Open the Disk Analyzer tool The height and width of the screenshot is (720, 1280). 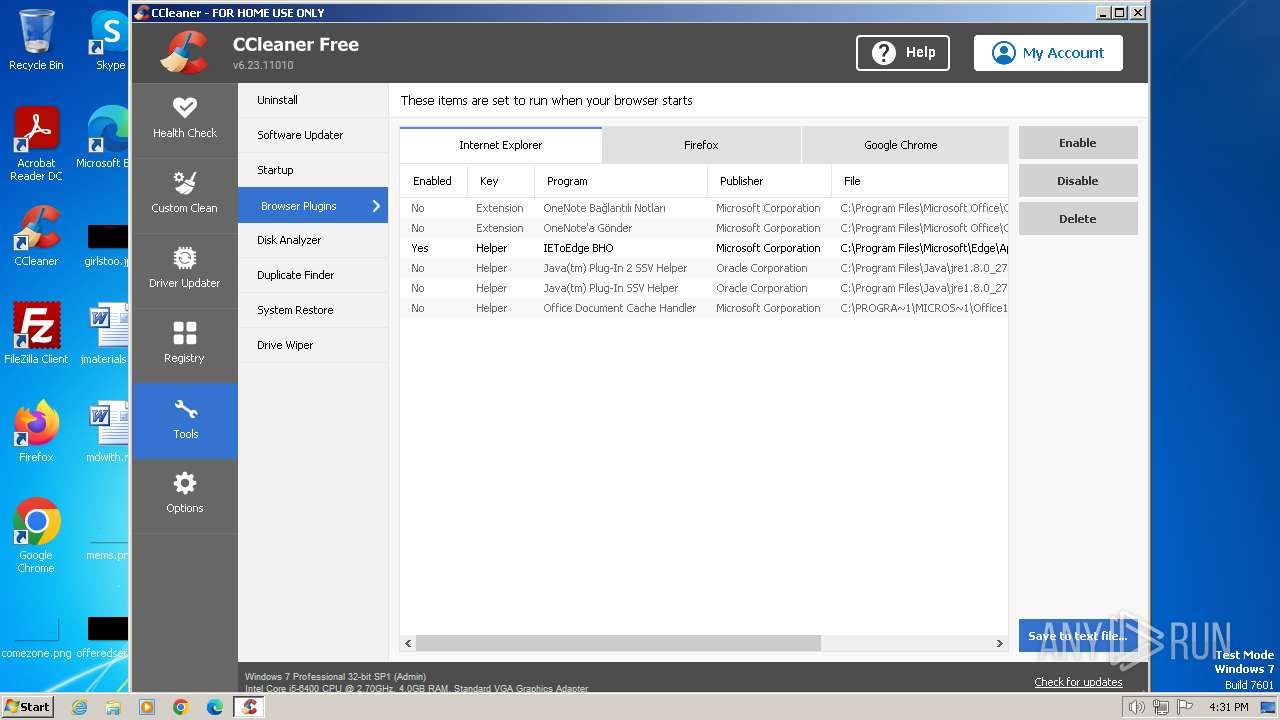313,240
